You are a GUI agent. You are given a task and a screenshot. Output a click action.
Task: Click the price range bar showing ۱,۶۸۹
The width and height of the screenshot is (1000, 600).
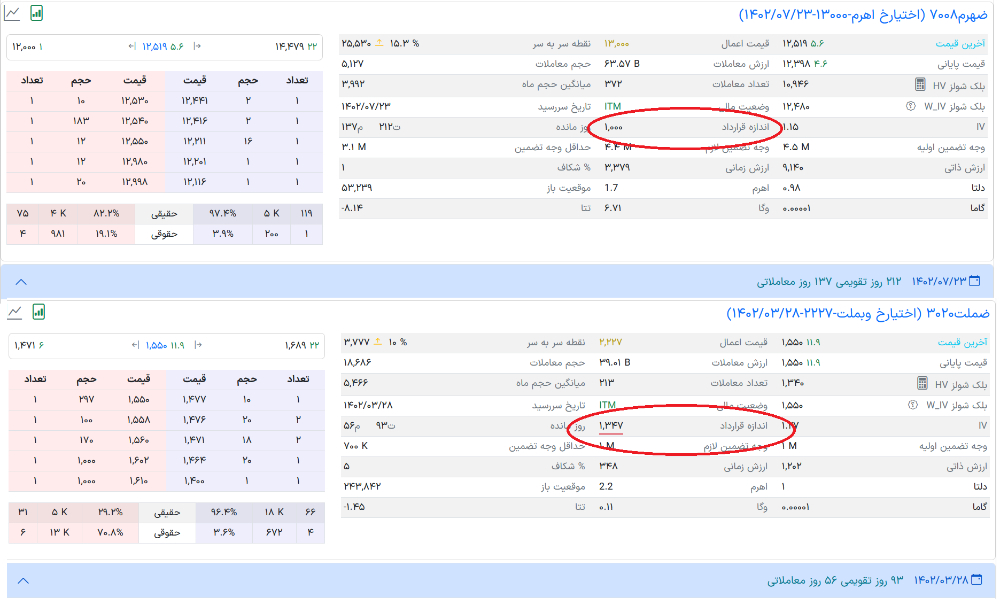pos(166,345)
